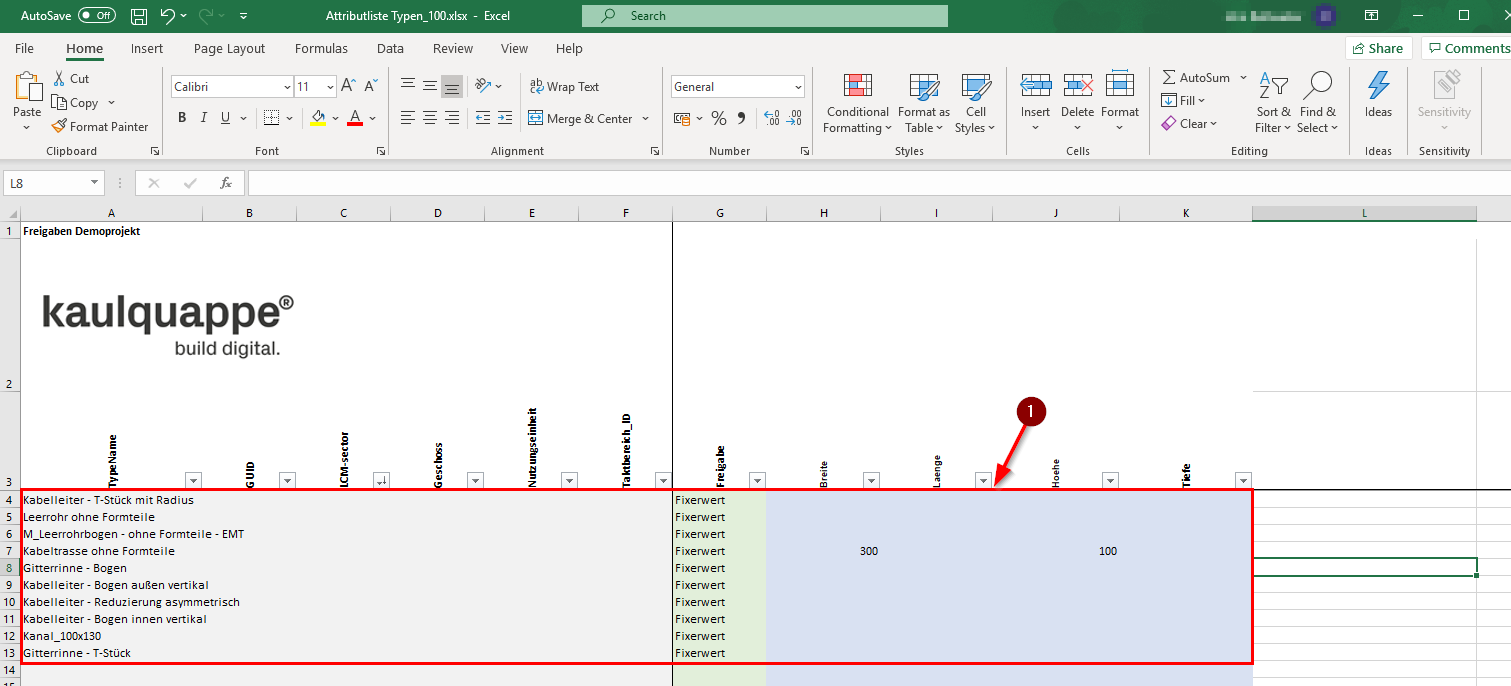
Task: Center text horizontally
Action: (429, 118)
